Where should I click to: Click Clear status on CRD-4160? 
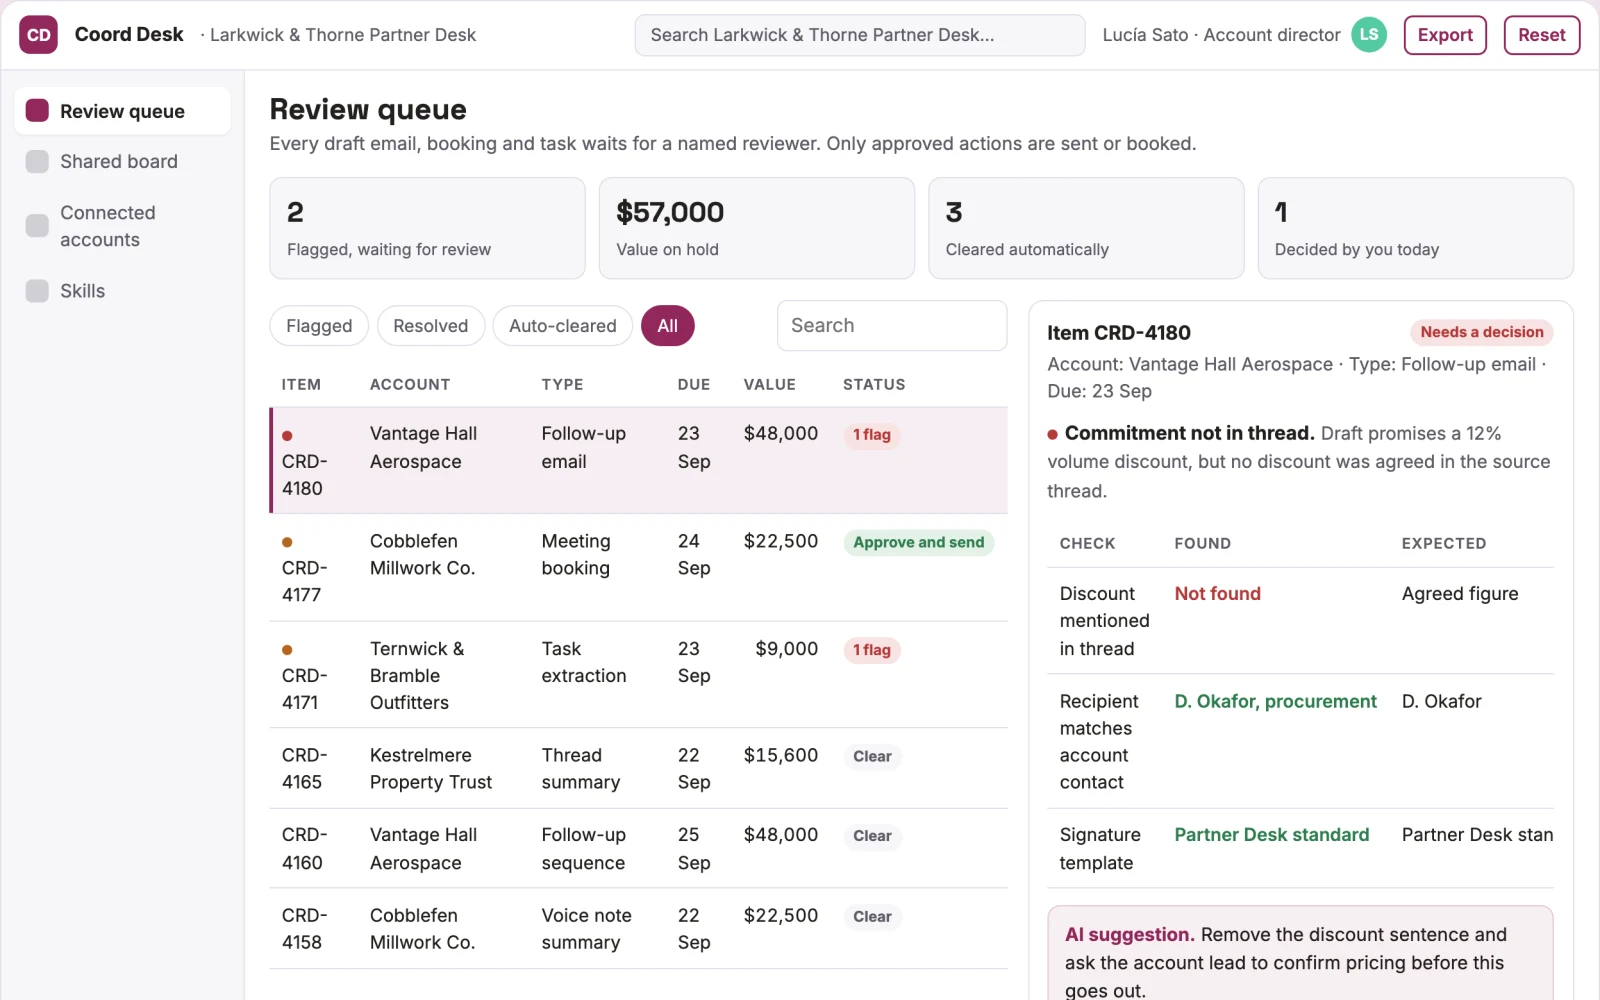(872, 836)
